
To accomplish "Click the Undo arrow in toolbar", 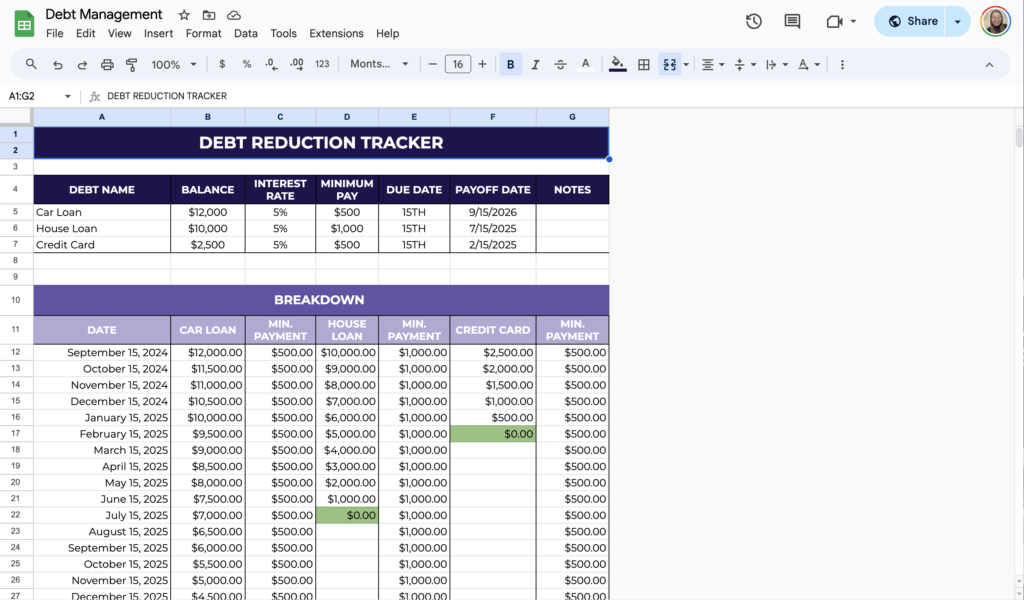I will pos(57,64).
